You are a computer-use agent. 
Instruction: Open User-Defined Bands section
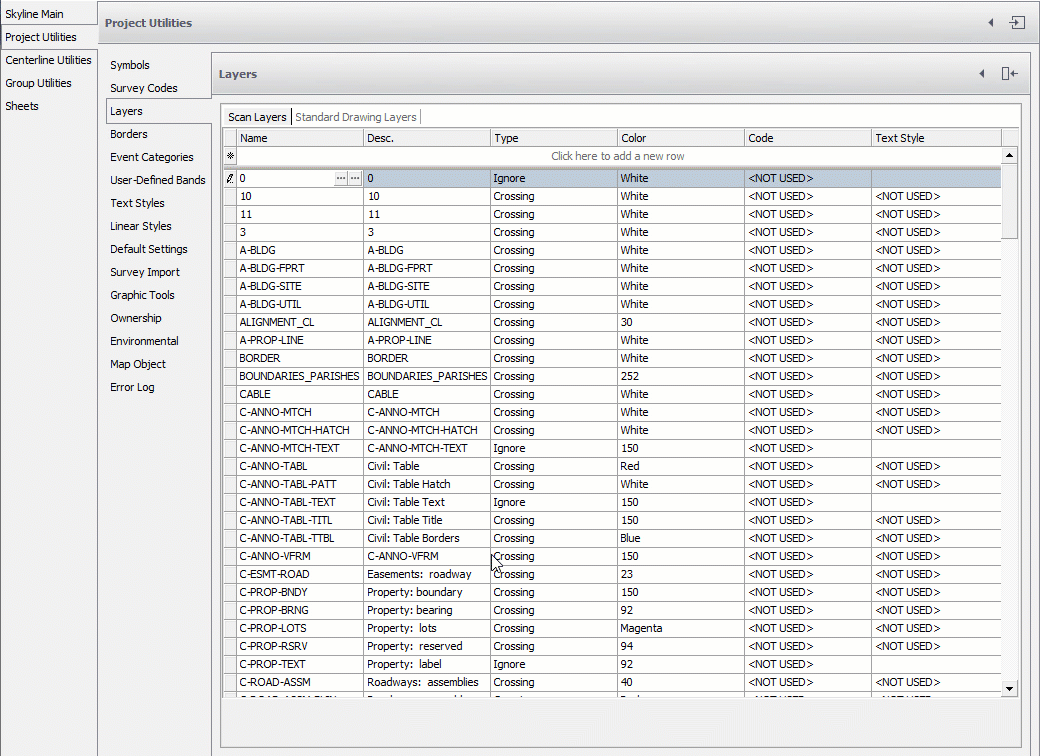click(158, 180)
